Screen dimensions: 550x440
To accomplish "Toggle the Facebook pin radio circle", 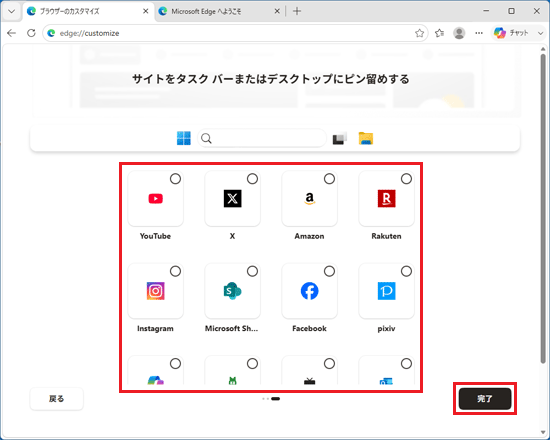I will pos(329,271).
